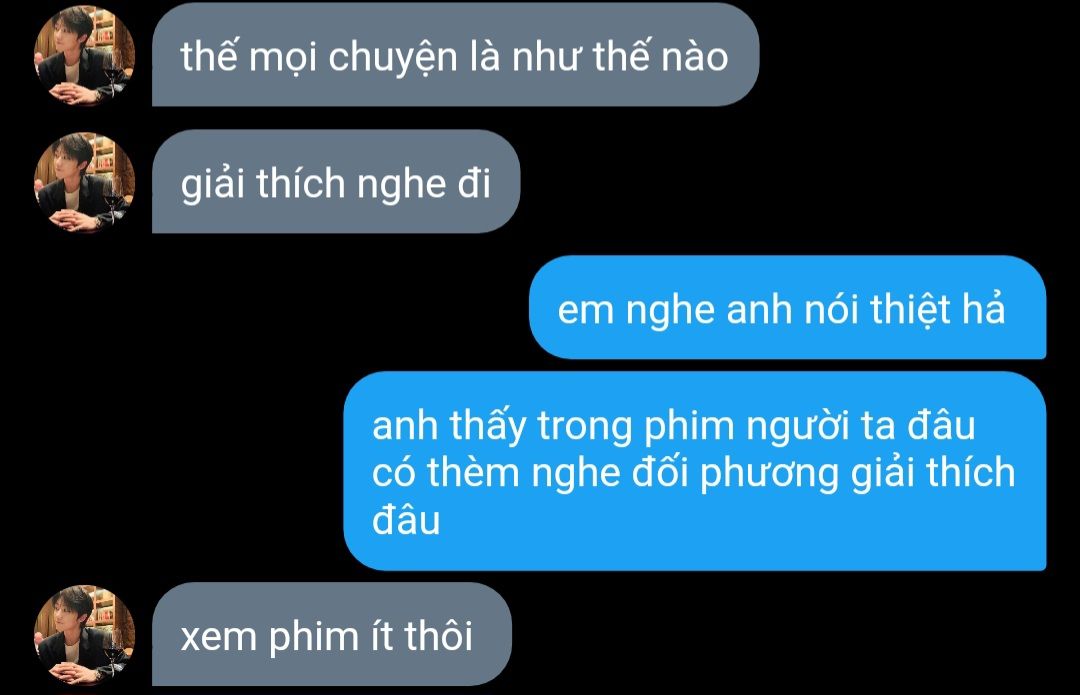This screenshot has height=695, width=1080.
Task: Tap the gray "xem phim ít thôi" bubble
Action: [x=331, y=634]
